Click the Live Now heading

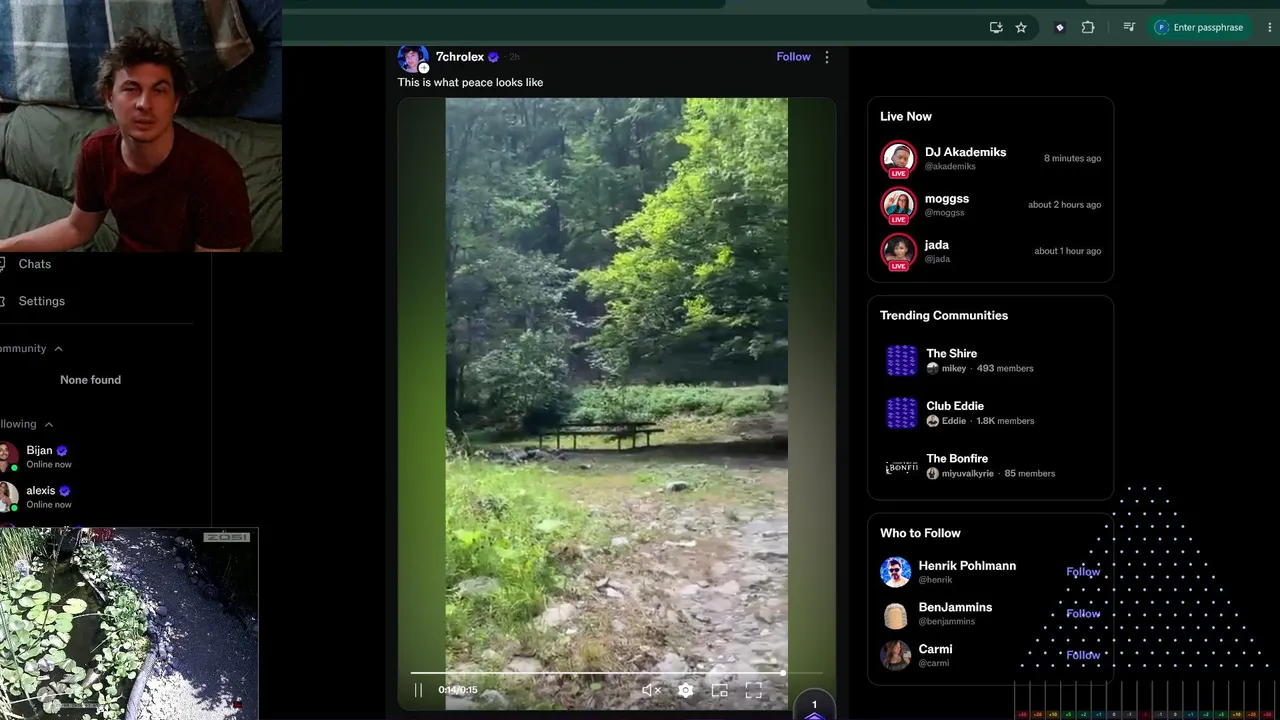pos(906,117)
